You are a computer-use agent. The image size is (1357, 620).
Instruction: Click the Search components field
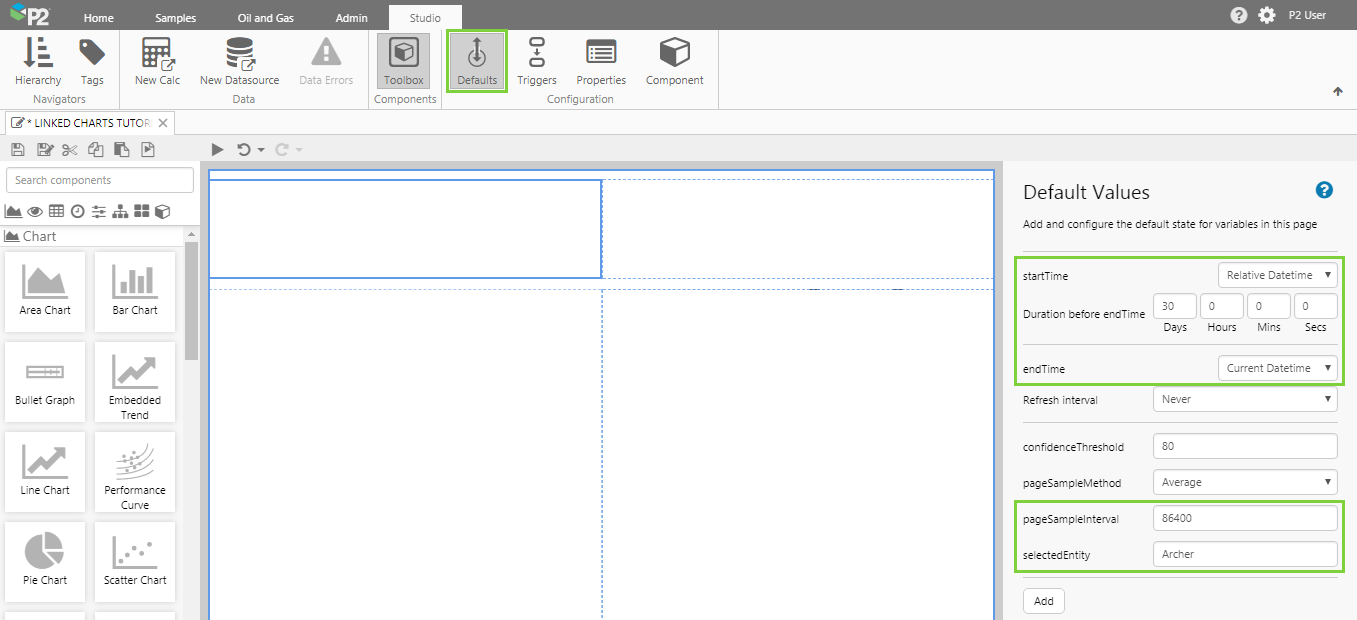(100, 180)
